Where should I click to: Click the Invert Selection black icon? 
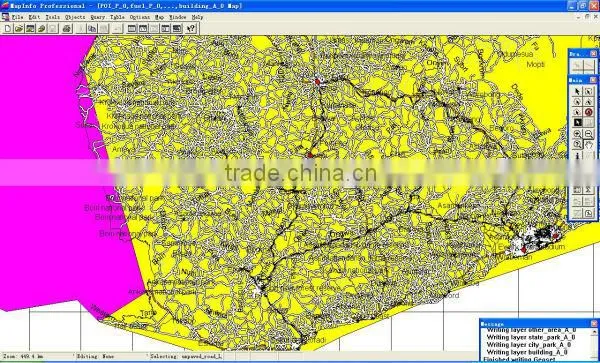point(577,123)
